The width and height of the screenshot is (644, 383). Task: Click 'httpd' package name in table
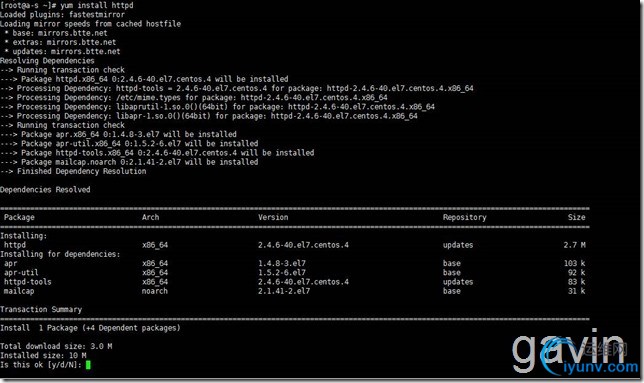(x=15, y=245)
